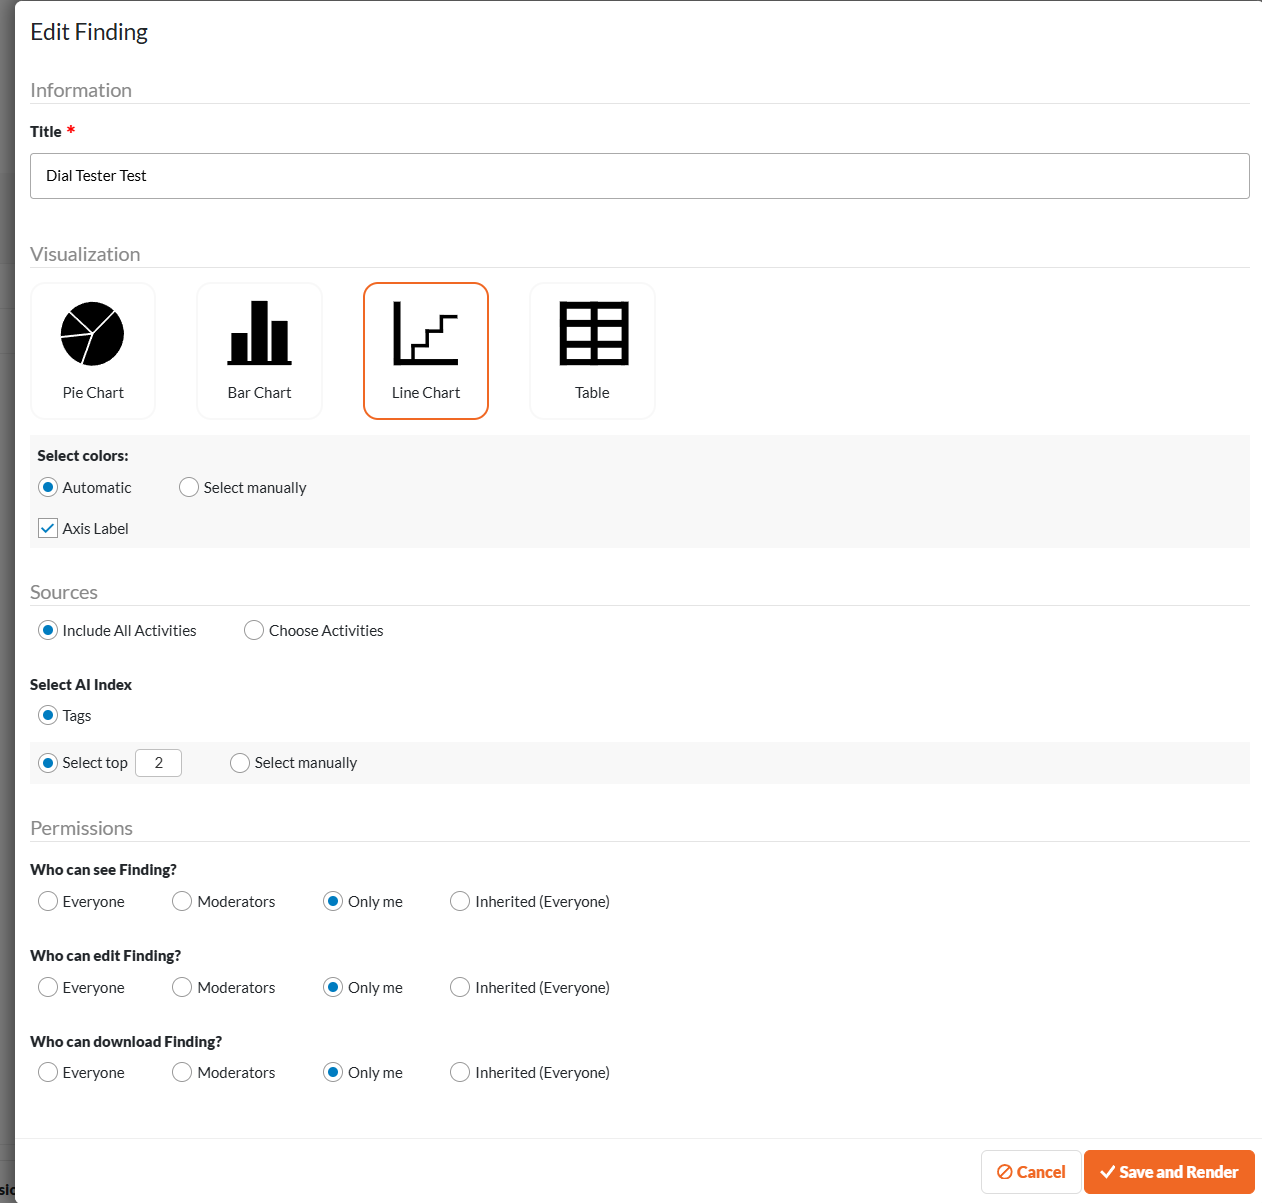Screen dimensions: 1262x1203
Task: Click the Title text field
Action: pyautogui.click(x=640, y=176)
